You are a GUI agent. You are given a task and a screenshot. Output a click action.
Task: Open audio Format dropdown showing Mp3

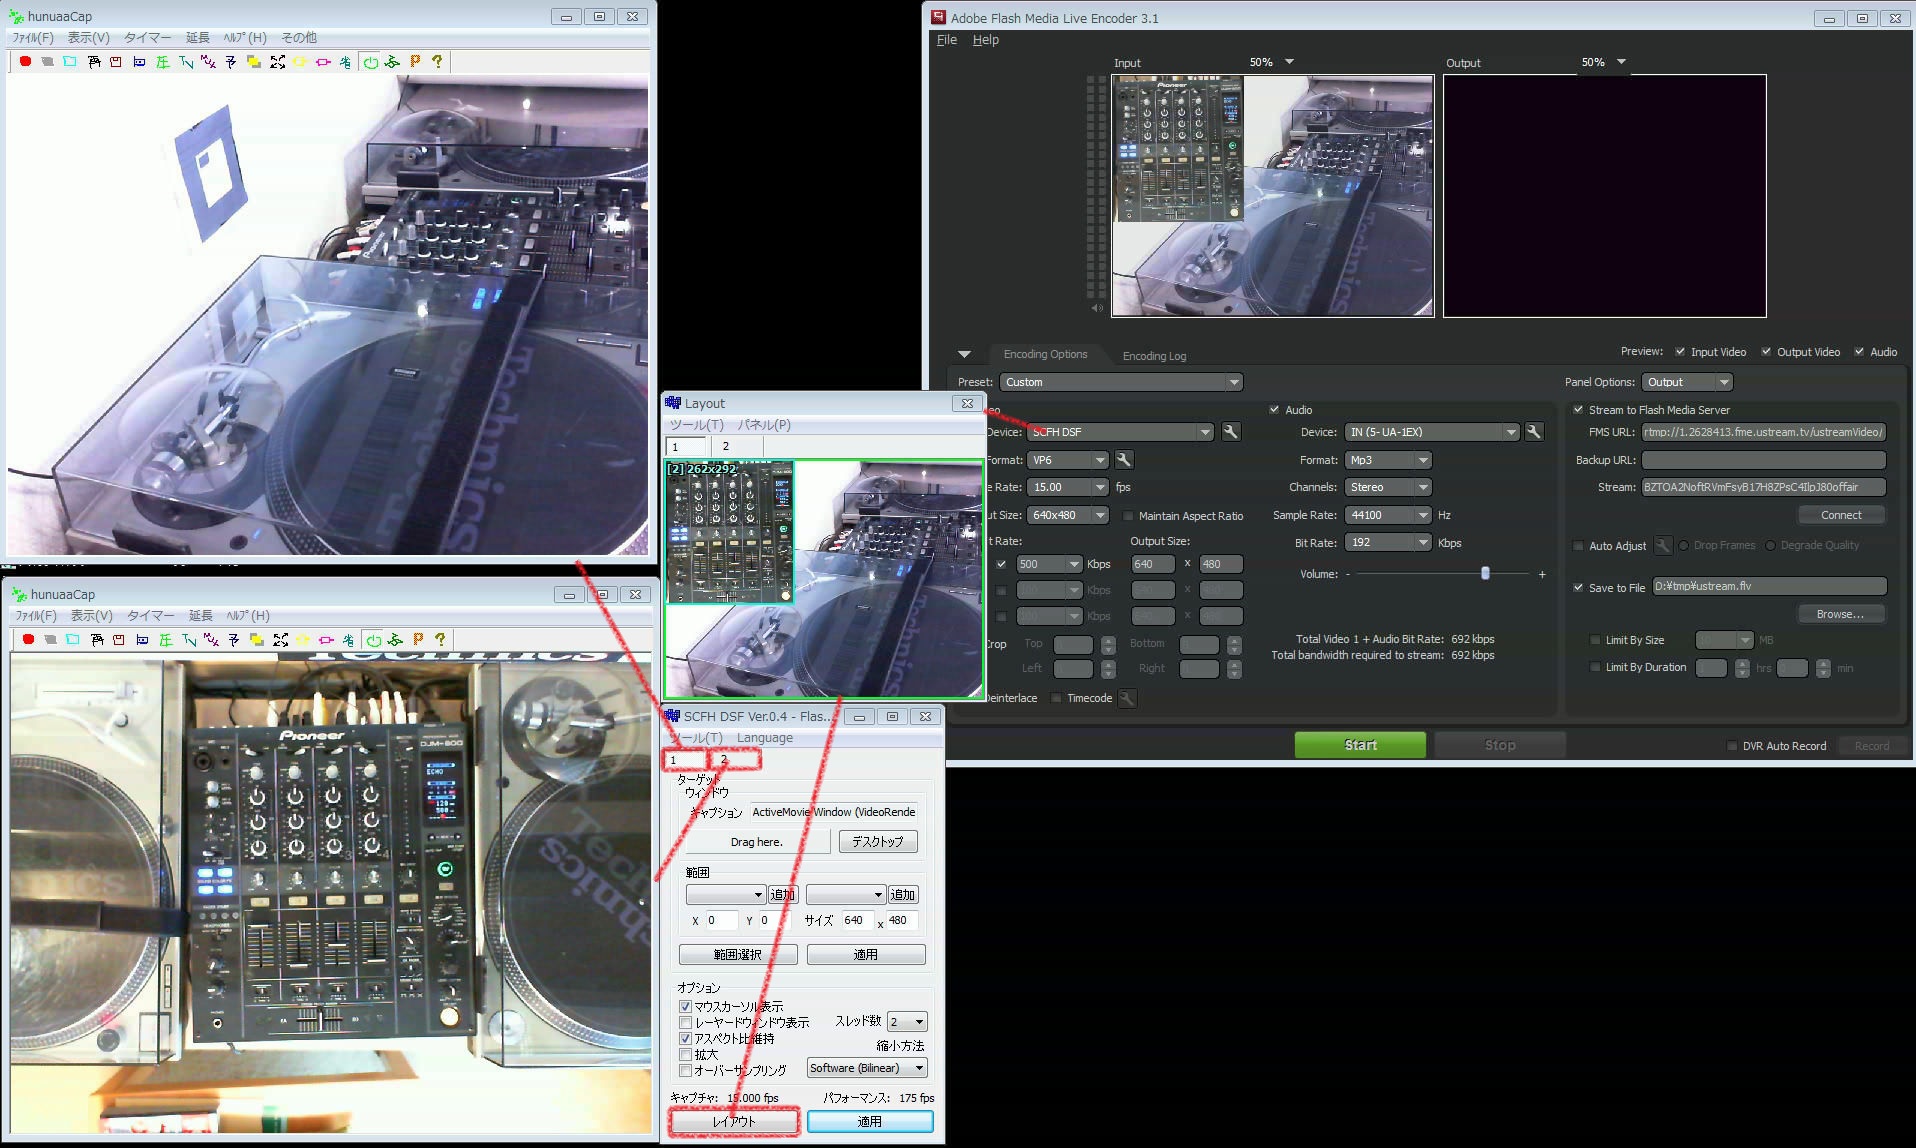1388,460
